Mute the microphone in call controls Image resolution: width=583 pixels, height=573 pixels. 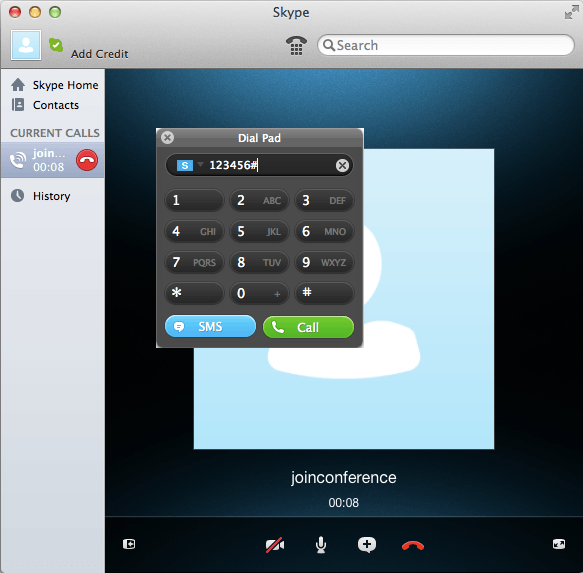pyautogui.click(x=321, y=545)
